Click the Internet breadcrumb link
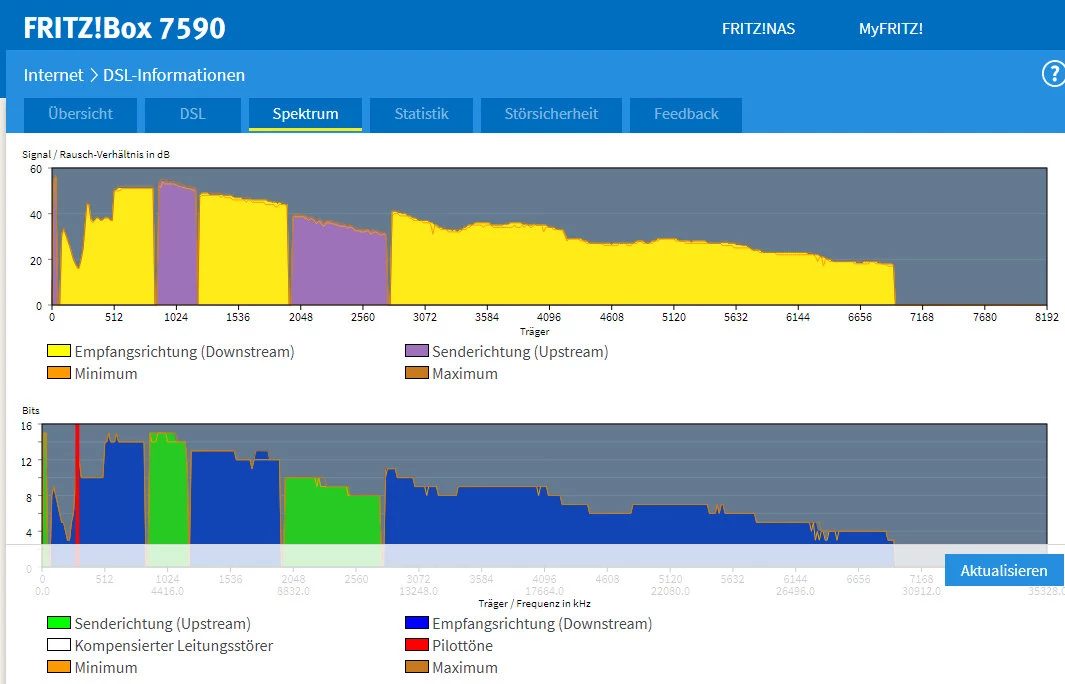1065x684 pixels. pyautogui.click(x=54, y=75)
